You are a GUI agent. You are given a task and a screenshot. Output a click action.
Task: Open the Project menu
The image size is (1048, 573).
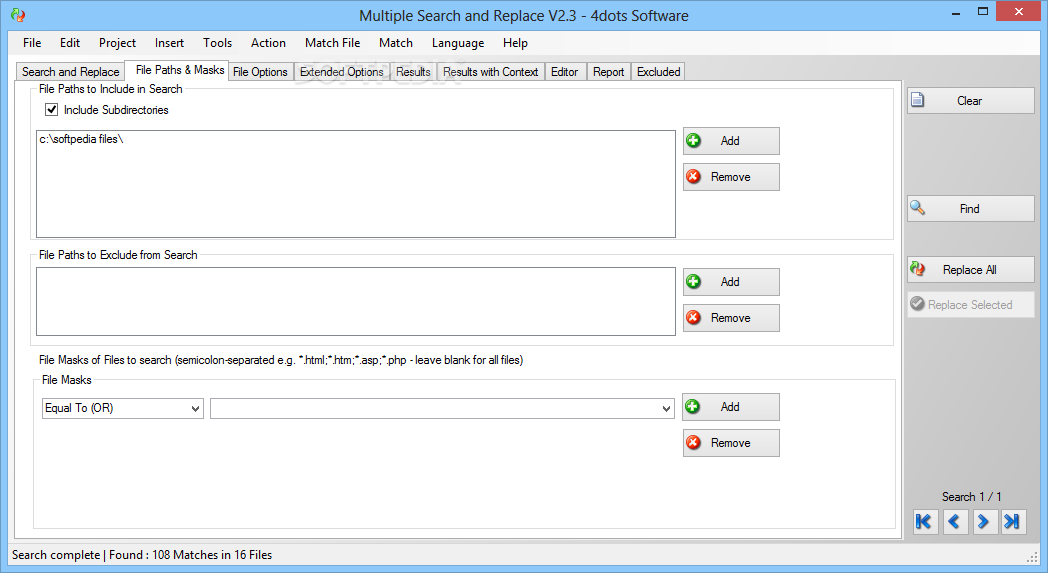[x=118, y=43]
